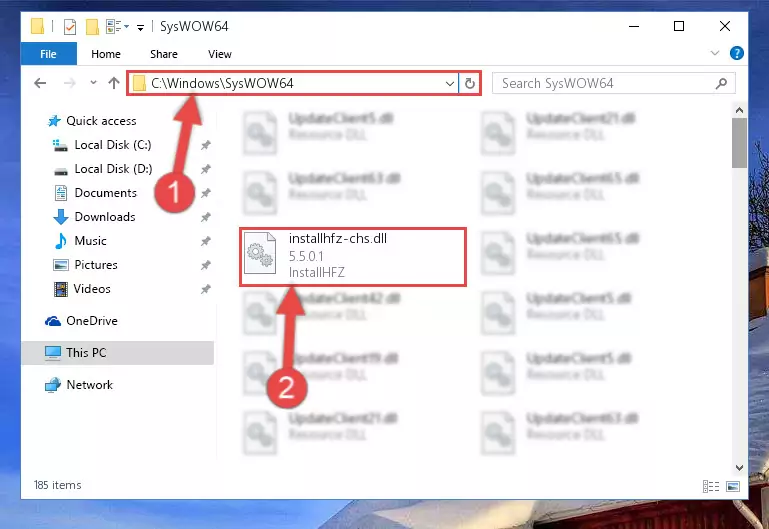Go up one folder level
The width and height of the screenshot is (769, 529).
[x=114, y=83]
